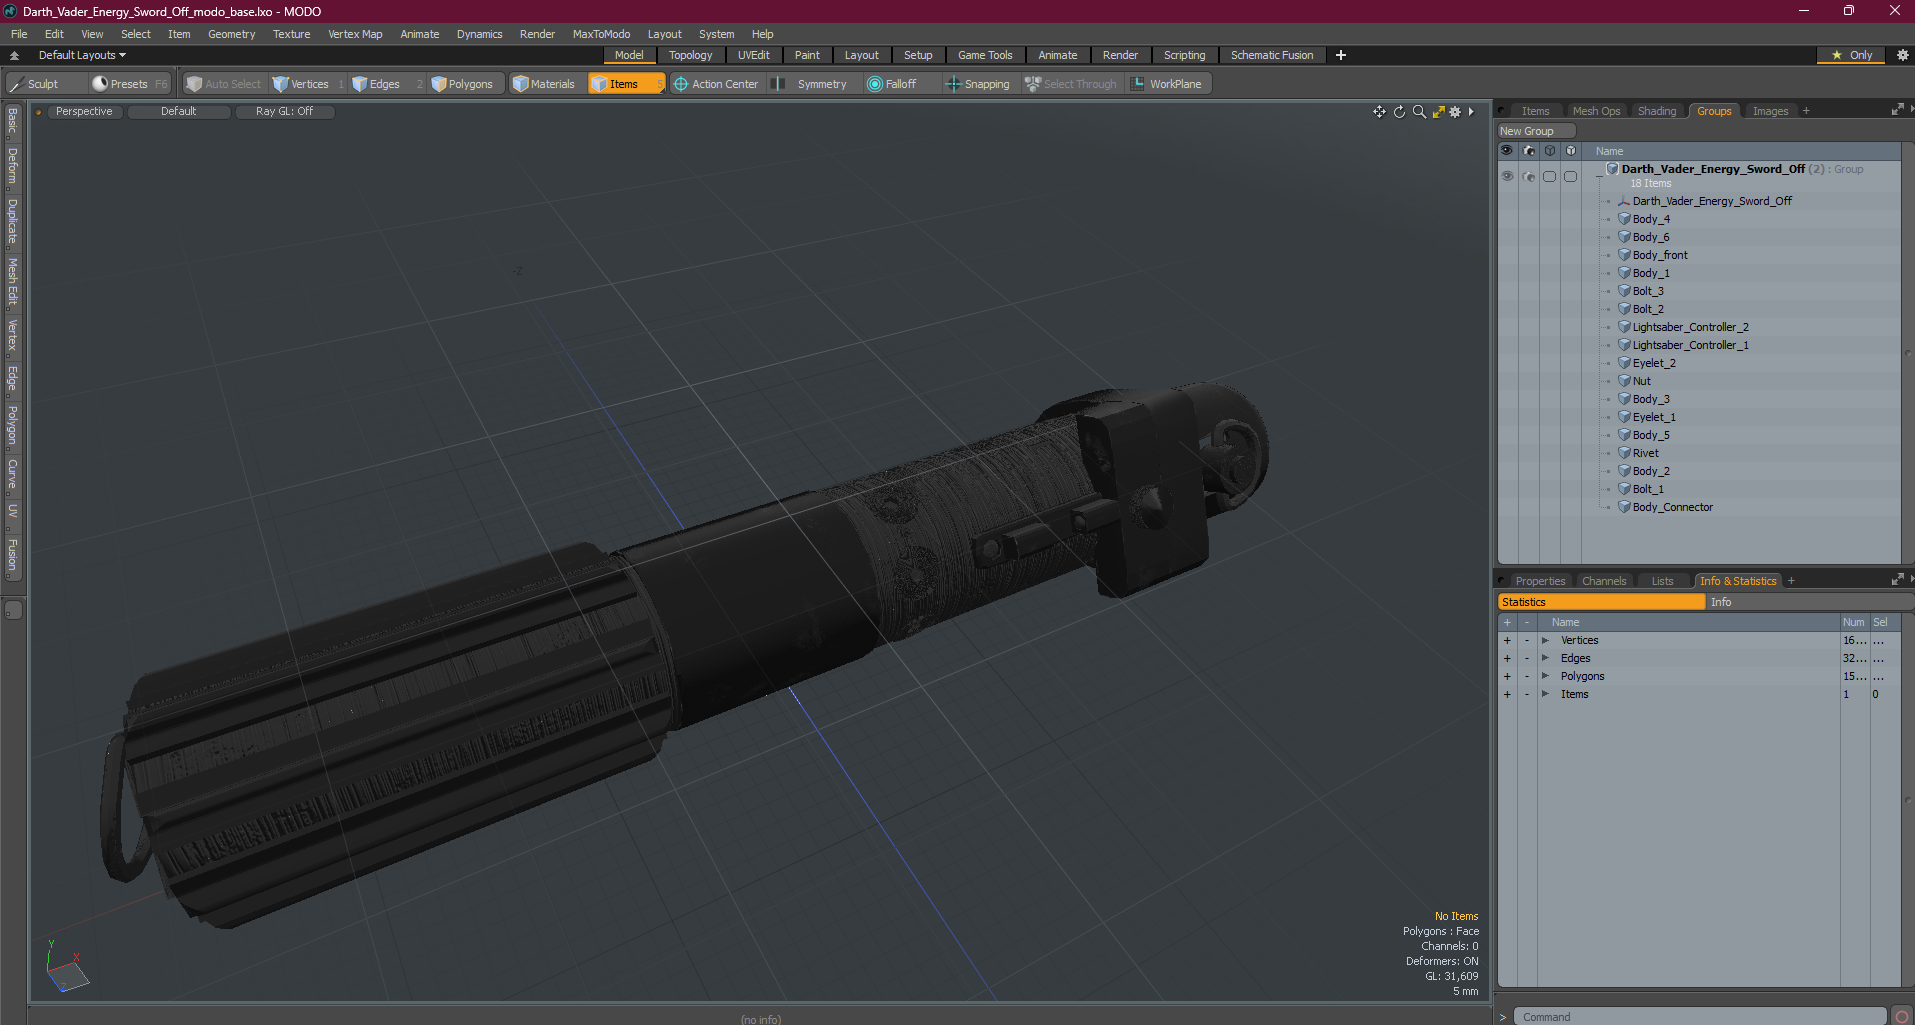The height and width of the screenshot is (1025, 1915).
Task: Toggle Select Through option
Action: click(1071, 84)
